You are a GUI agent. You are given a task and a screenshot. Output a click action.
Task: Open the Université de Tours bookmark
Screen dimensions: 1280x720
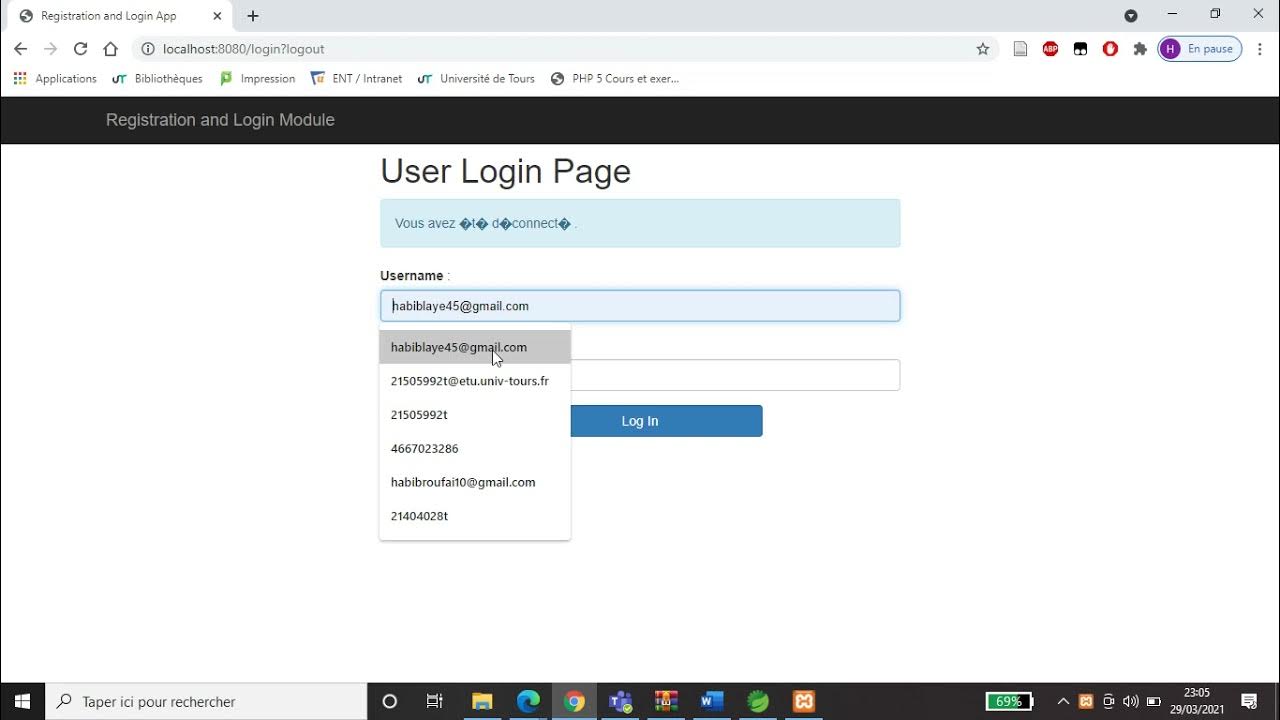coord(476,79)
